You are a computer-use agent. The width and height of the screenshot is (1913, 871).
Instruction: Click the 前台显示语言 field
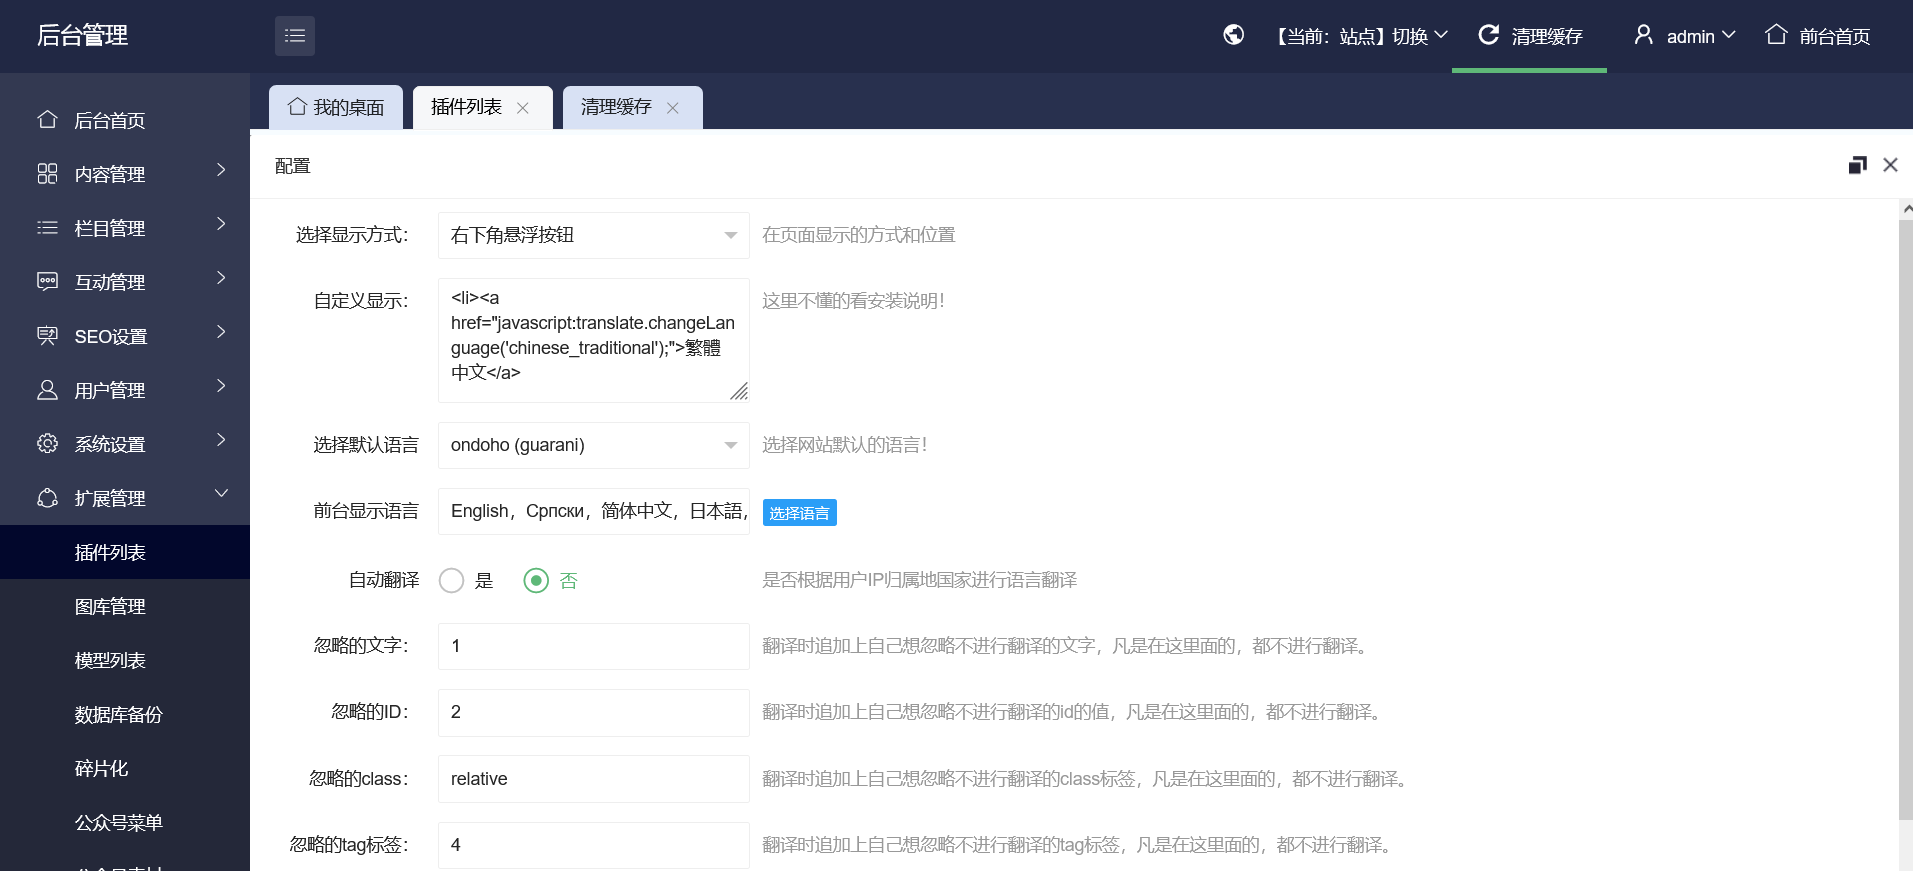(x=594, y=511)
